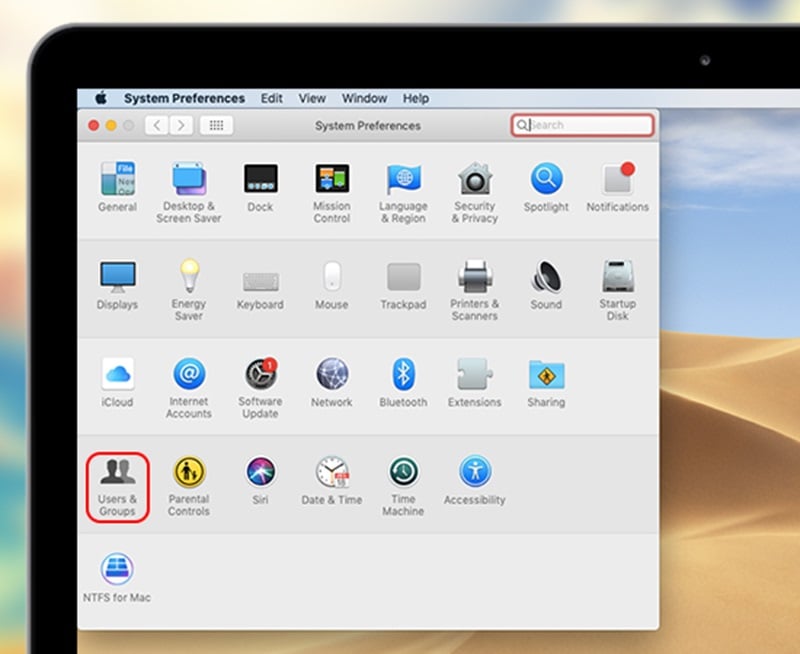Open Parental Controls settings

[x=189, y=476]
